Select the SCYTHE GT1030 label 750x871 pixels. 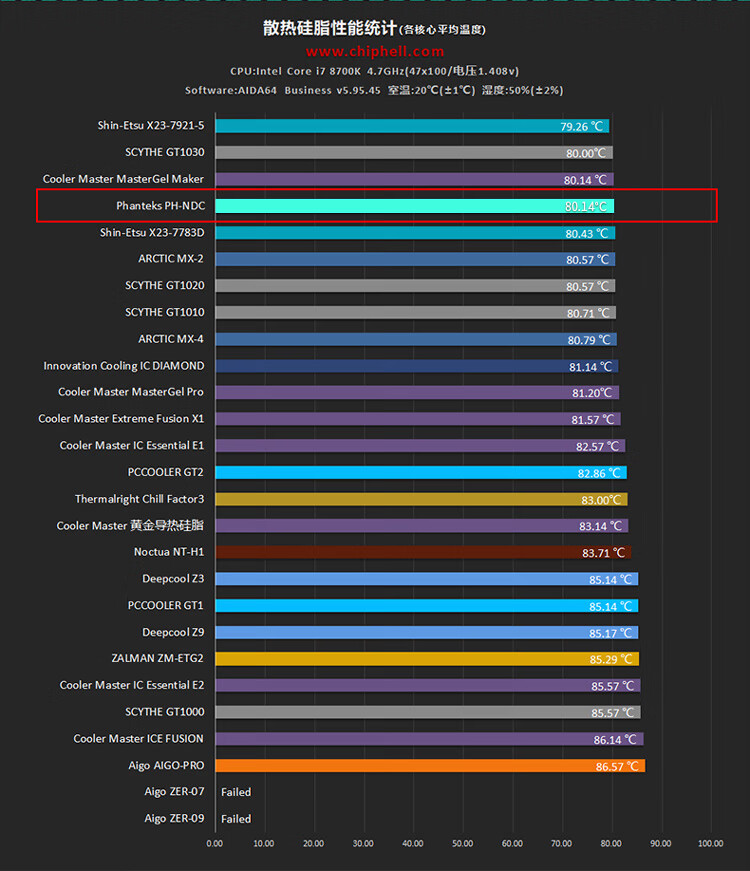pos(164,152)
